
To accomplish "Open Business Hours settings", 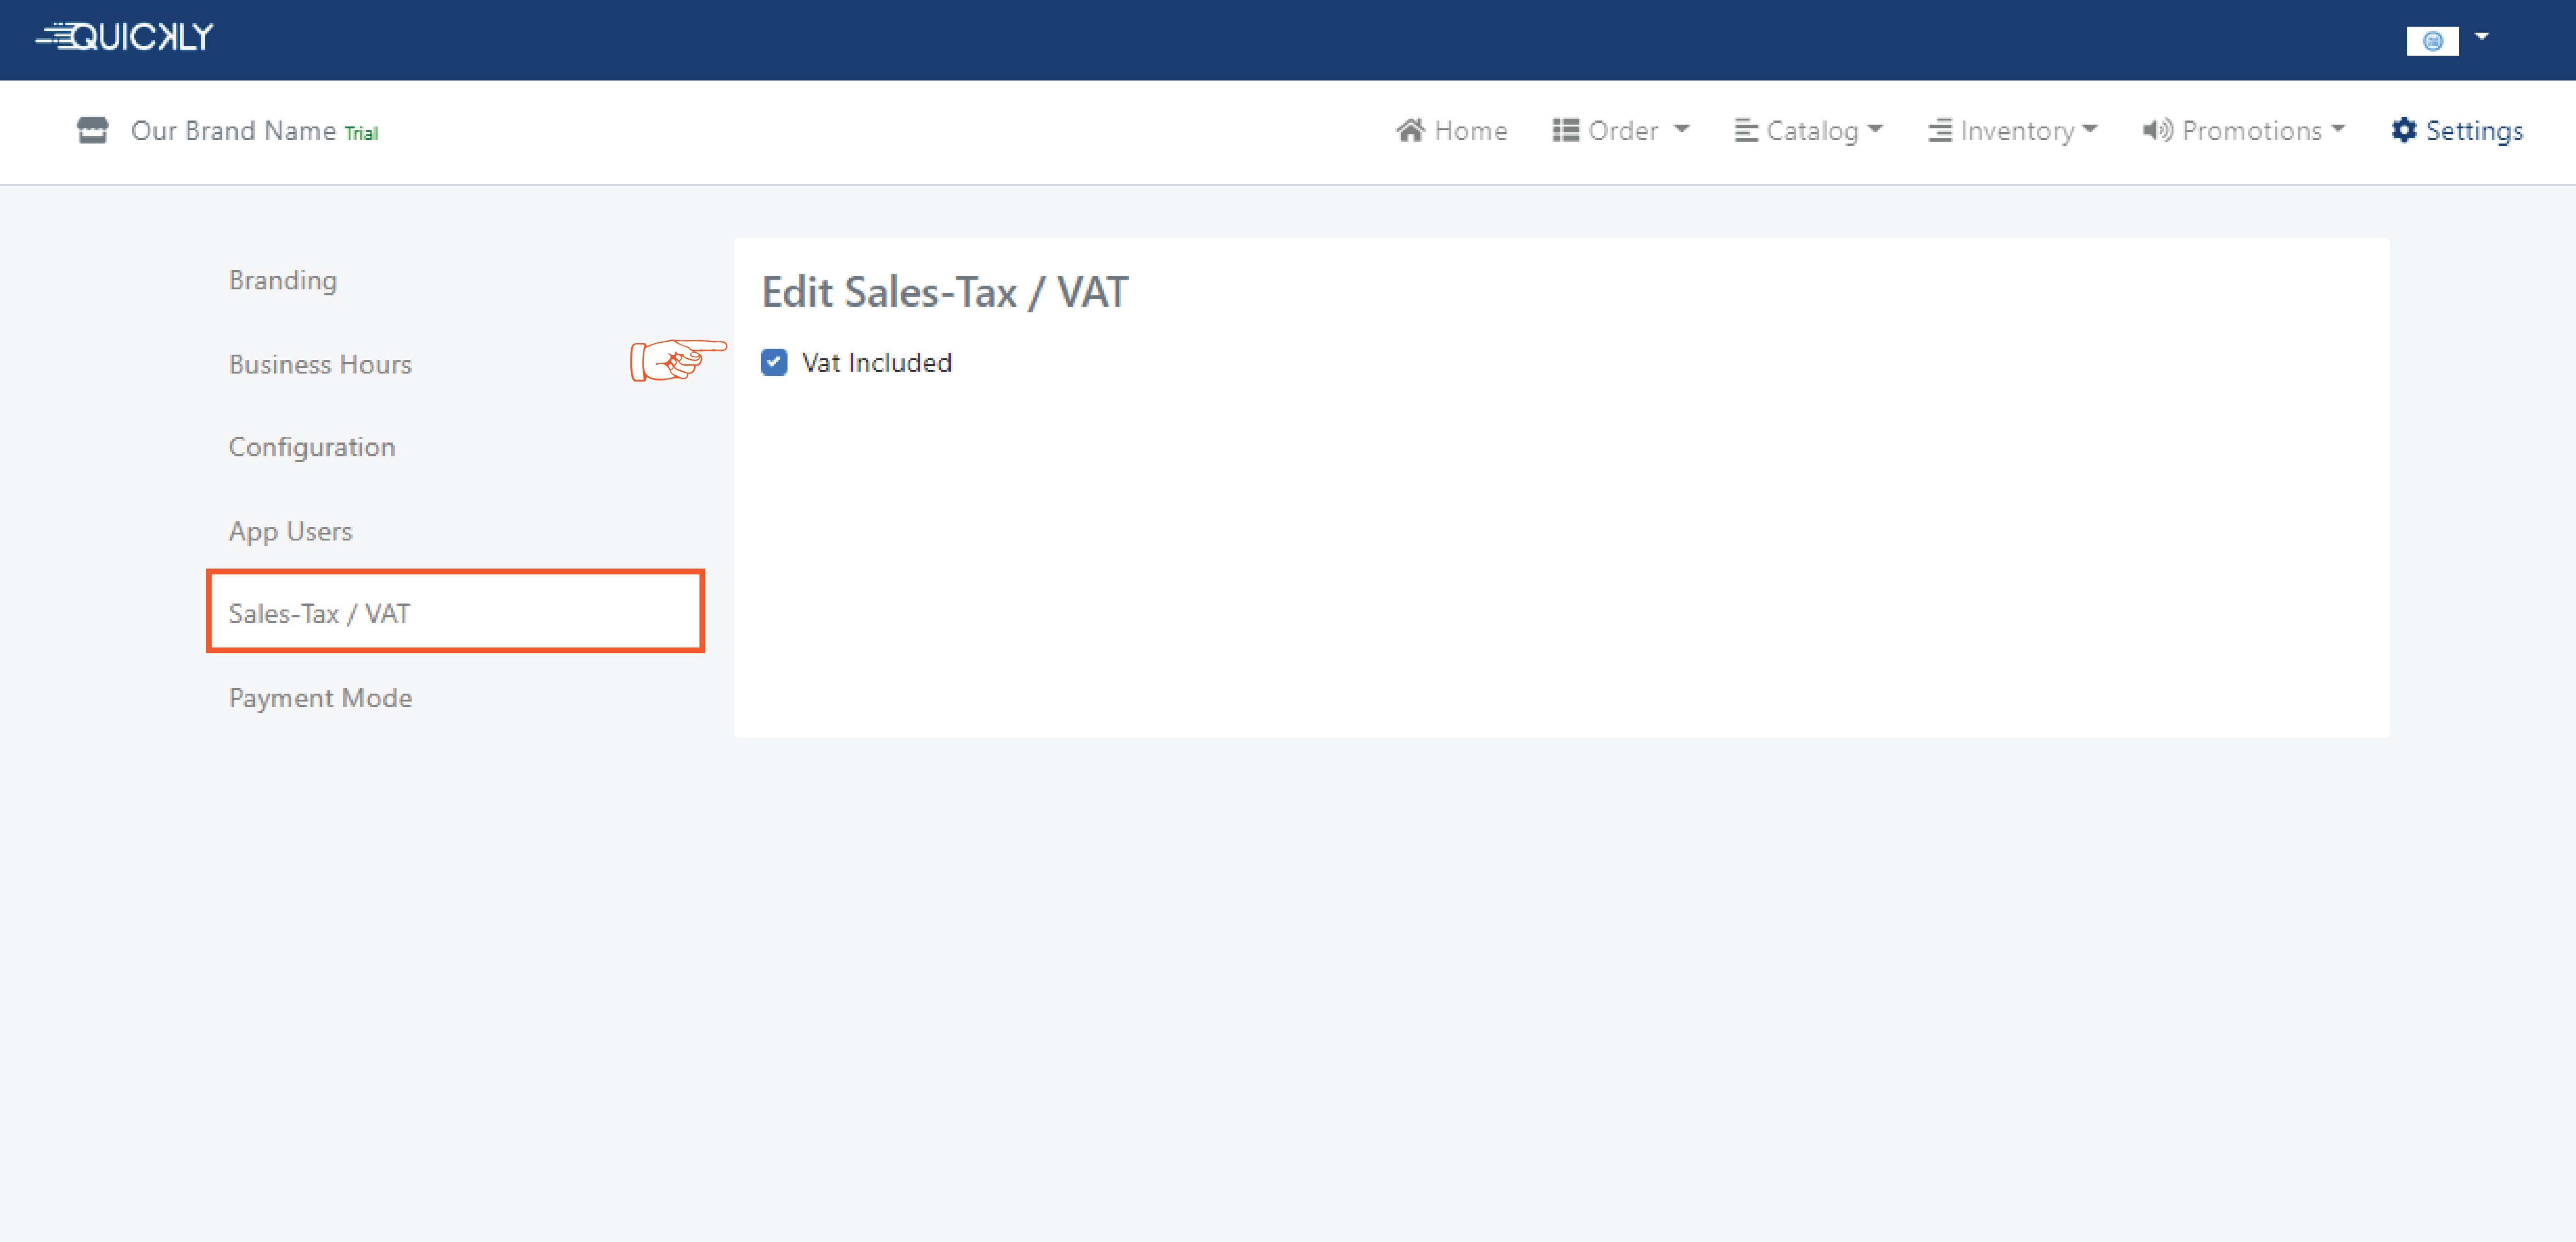I will [320, 365].
